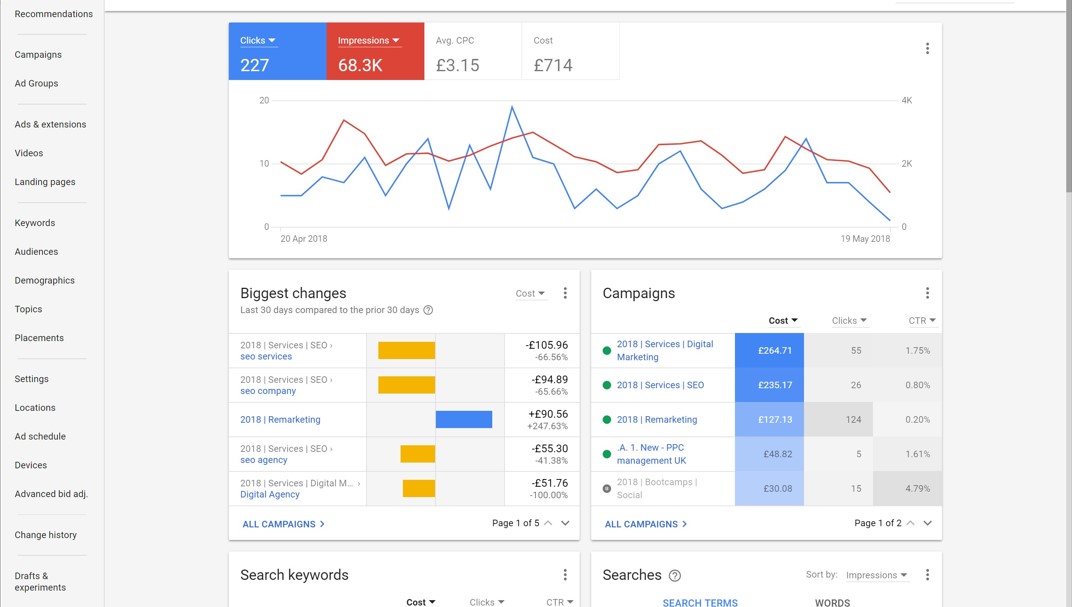Open Ad Groups in sidebar

click(x=36, y=83)
